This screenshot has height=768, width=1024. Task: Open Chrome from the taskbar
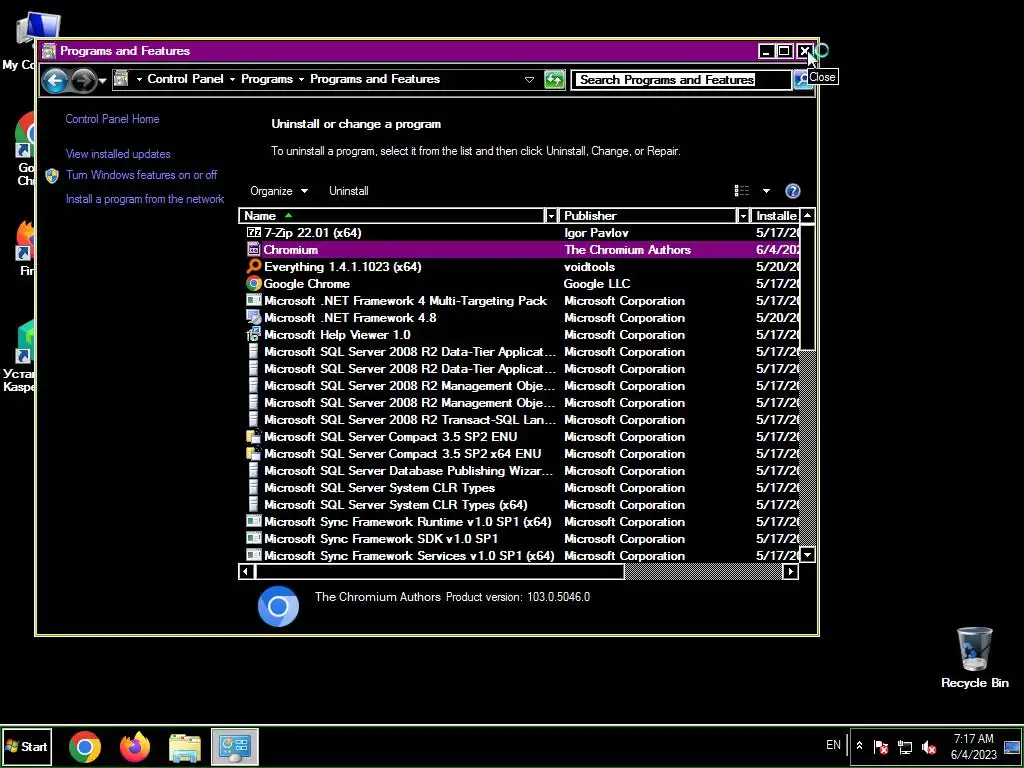(x=85, y=747)
